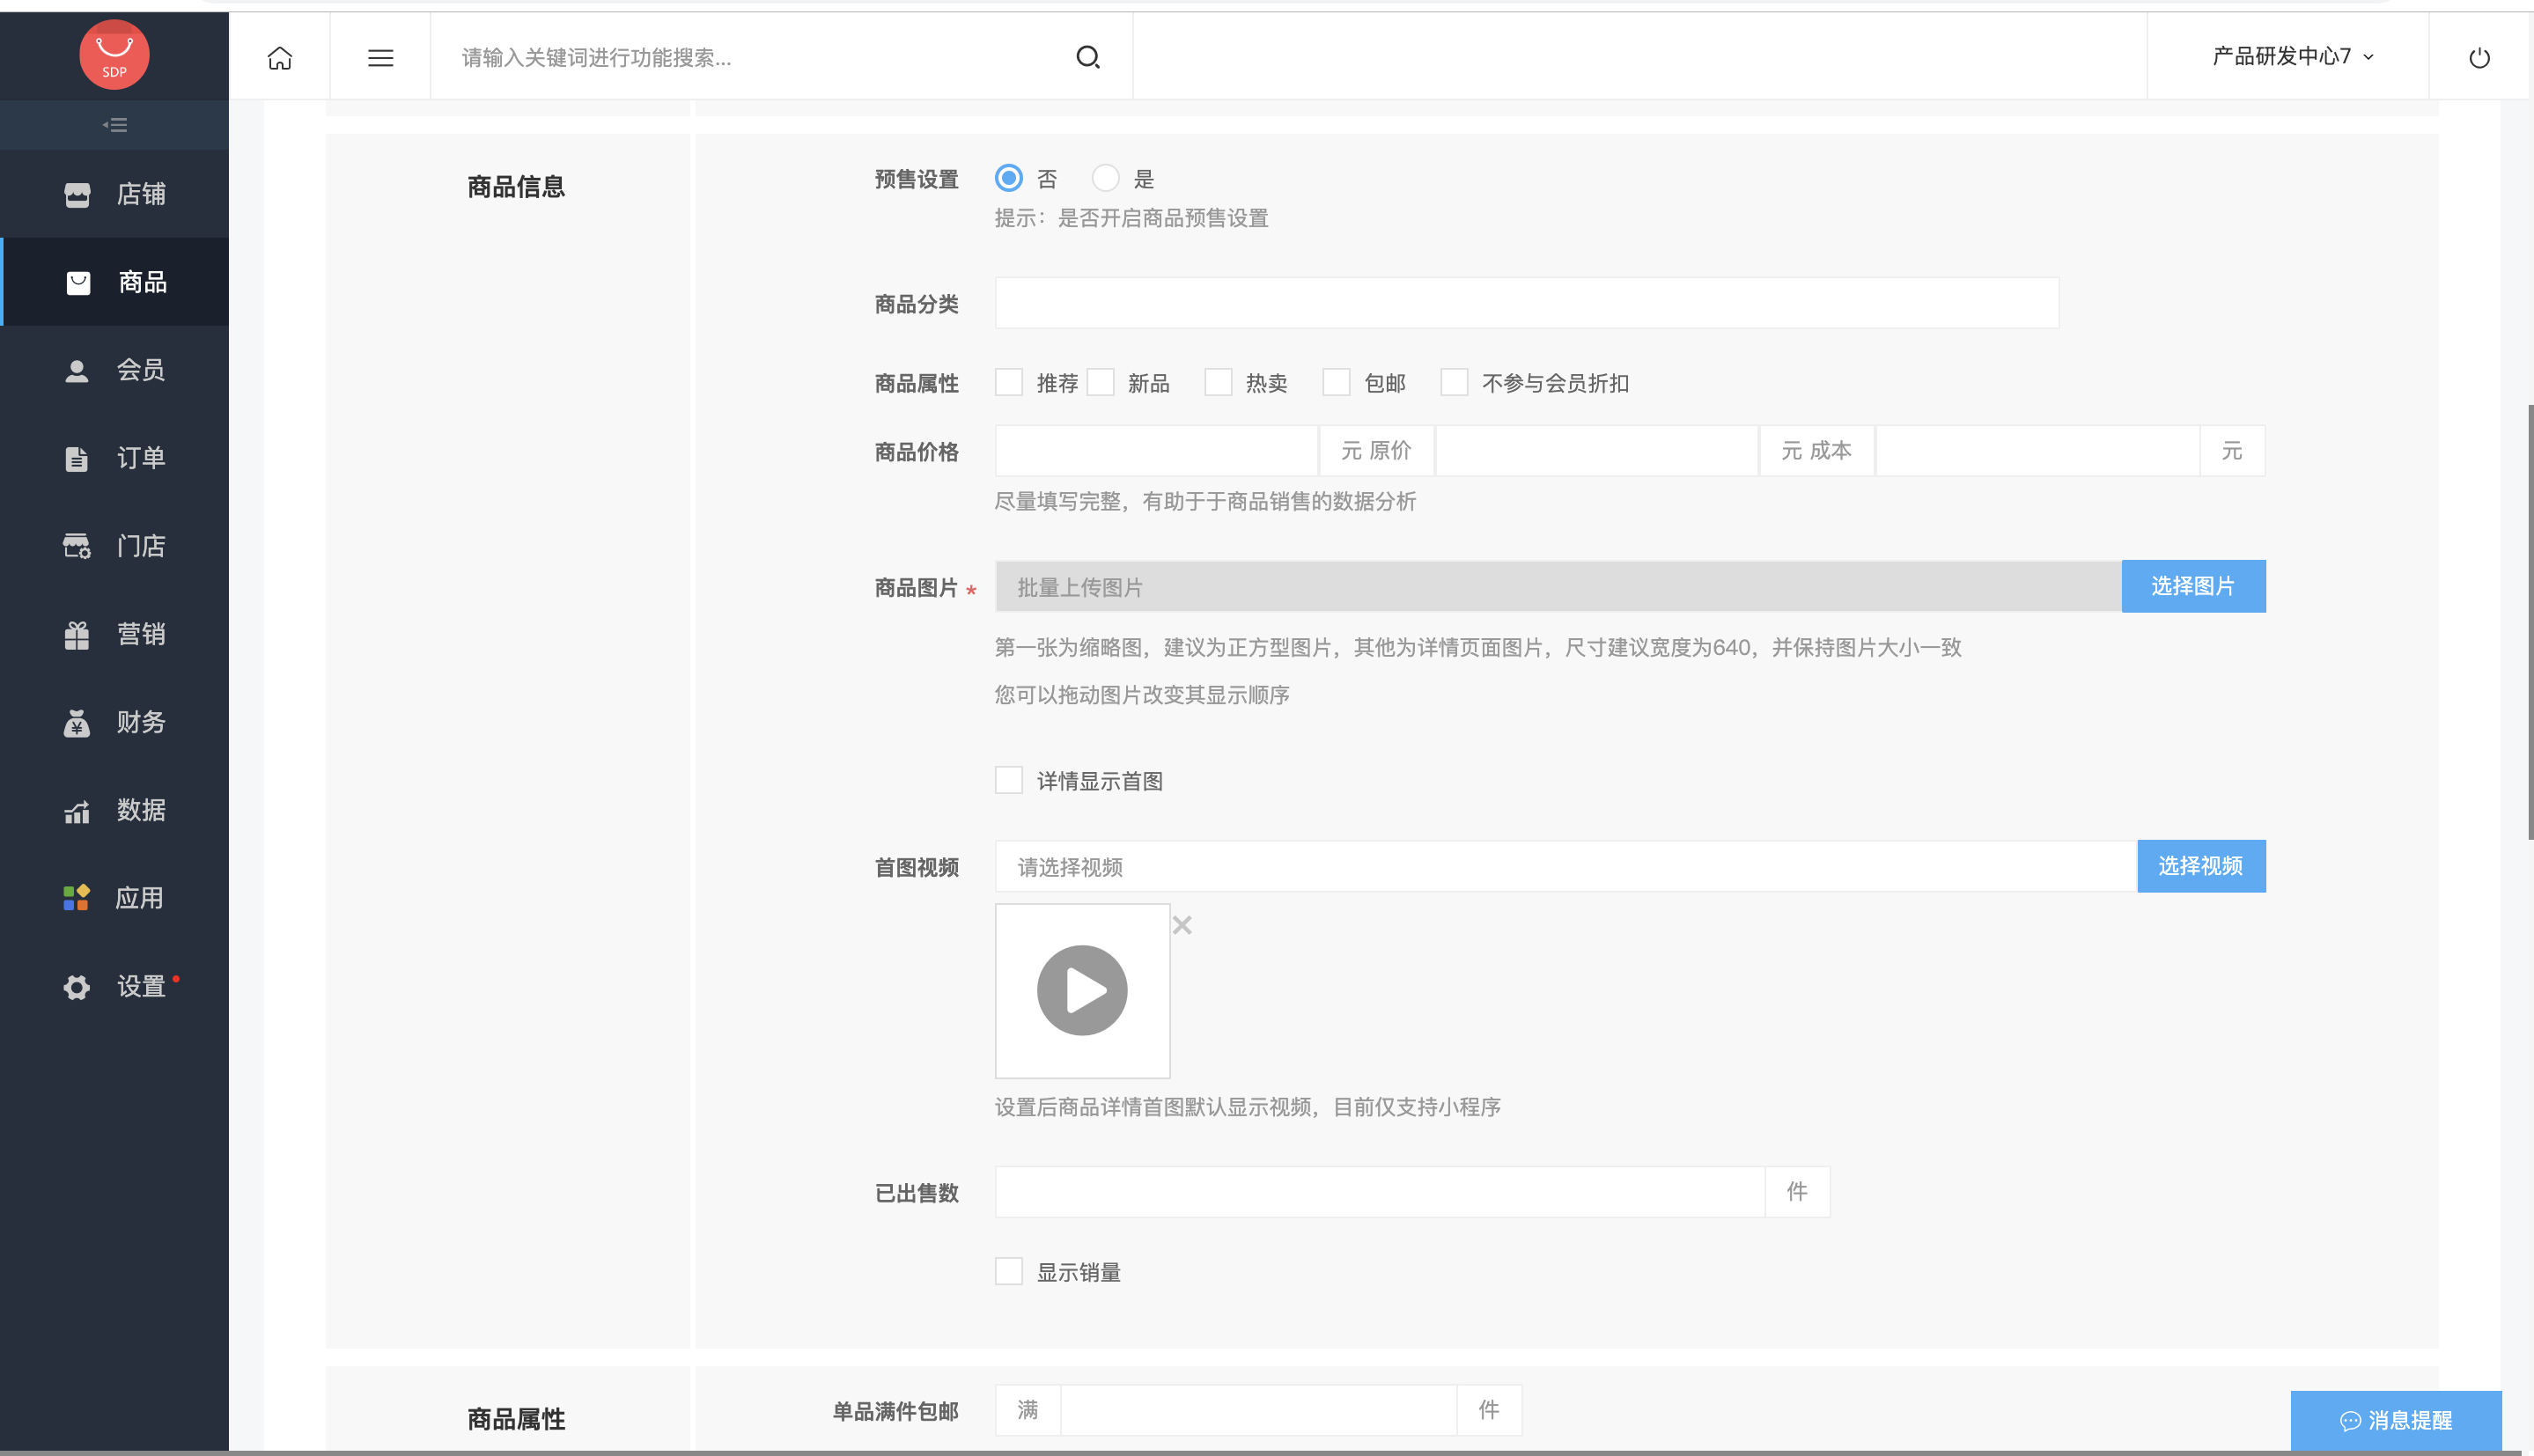Click the 选择图片 button
Screen dimensions: 2534x1456
coord(2193,586)
